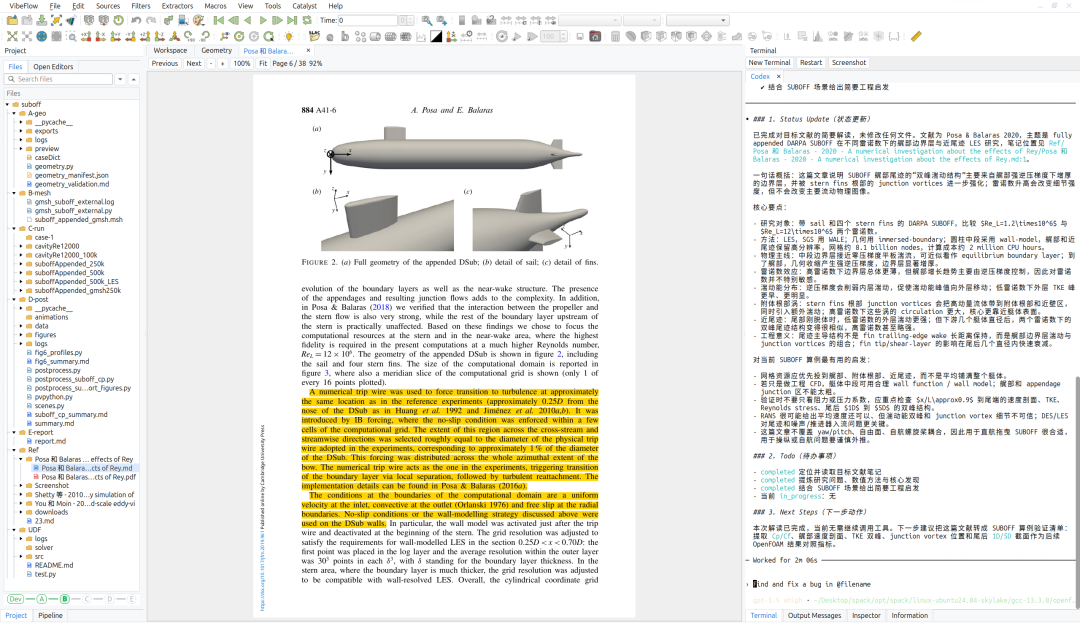
Task: Open the Filters menu
Action: coord(141,6)
